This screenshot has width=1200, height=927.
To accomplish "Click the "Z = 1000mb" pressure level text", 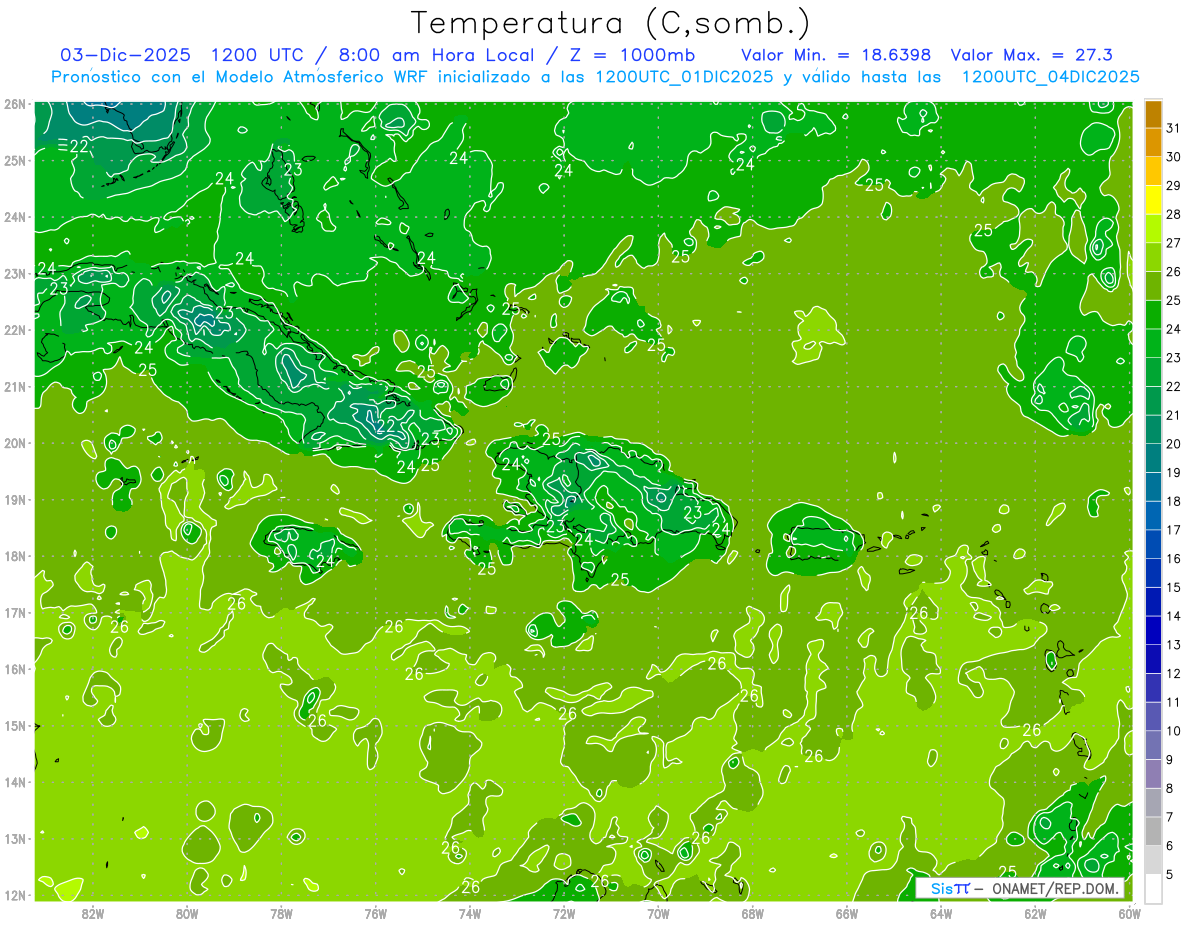I will (x=634, y=54).
